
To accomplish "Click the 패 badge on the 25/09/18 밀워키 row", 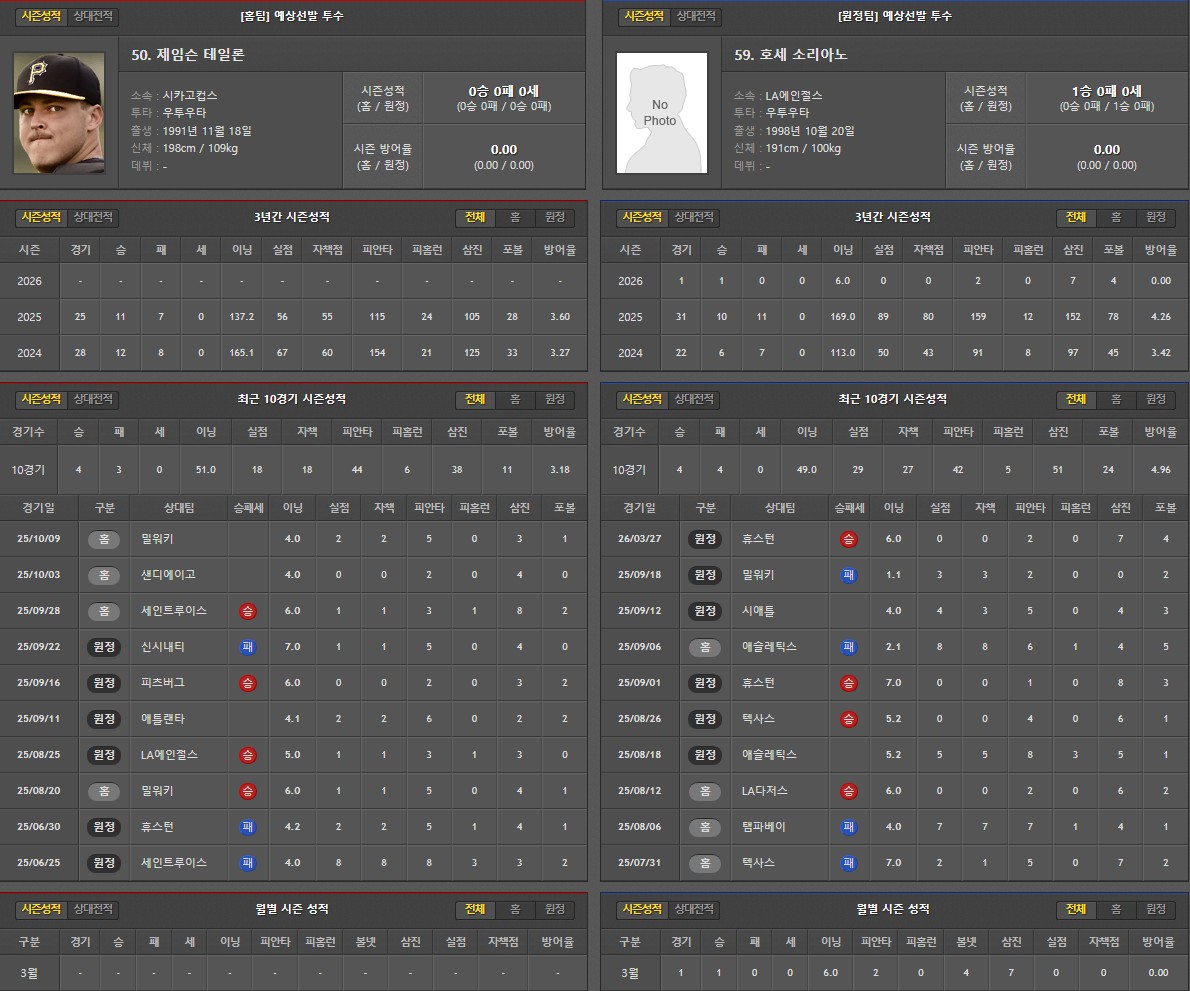I will [849, 575].
